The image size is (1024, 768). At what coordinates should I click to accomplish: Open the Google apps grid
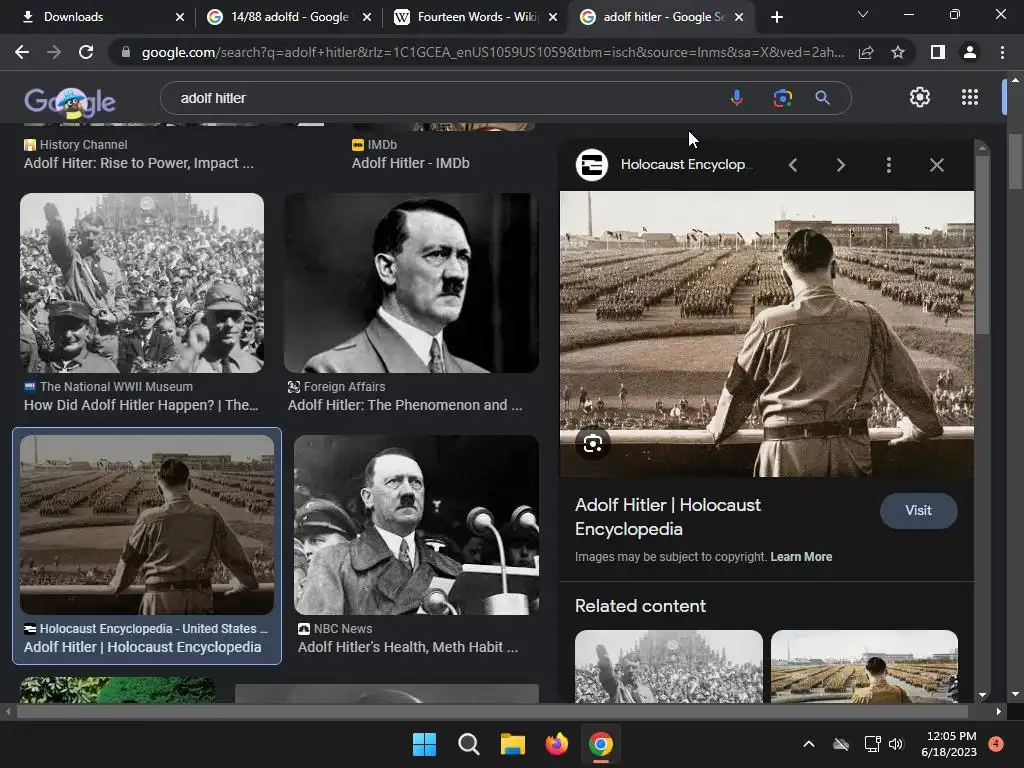click(x=970, y=97)
